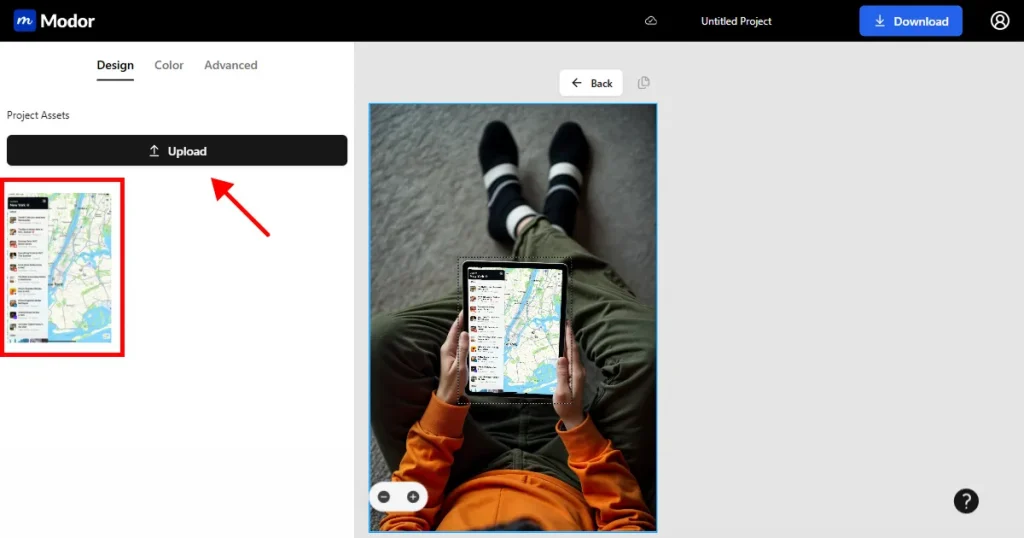
Task: Switch to the Color tab
Action: pos(168,65)
